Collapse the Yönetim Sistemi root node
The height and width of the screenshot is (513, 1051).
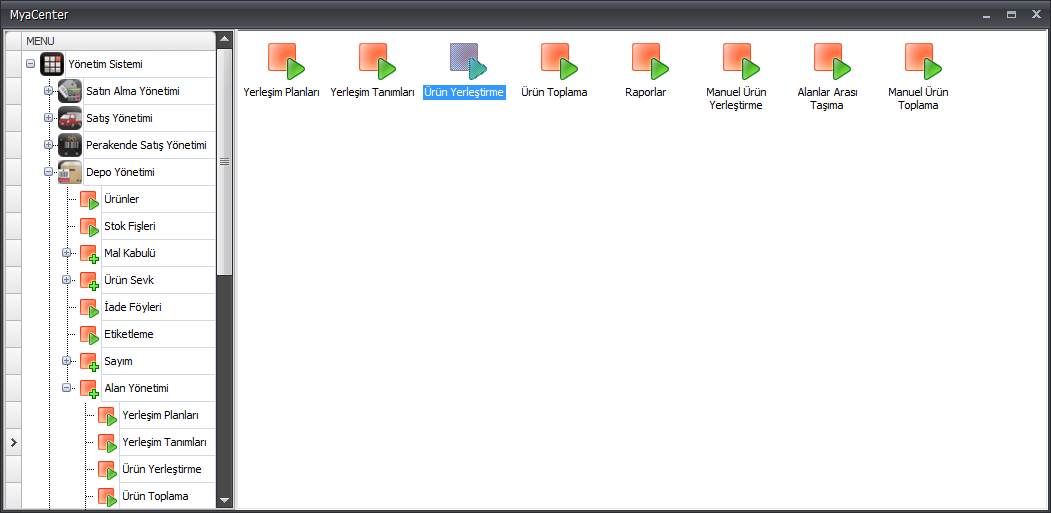pyautogui.click(x=30, y=64)
